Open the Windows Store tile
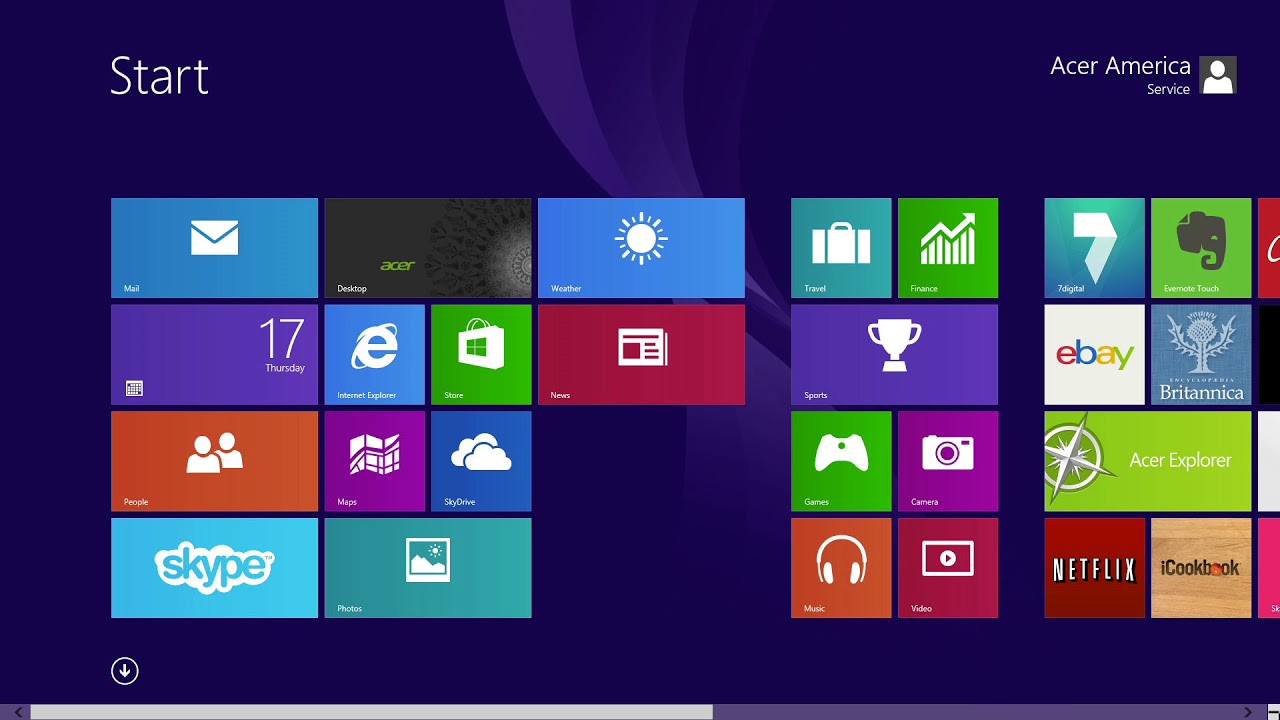This screenshot has width=1280, height=720. pyautogui.click(x=481, y=355)
